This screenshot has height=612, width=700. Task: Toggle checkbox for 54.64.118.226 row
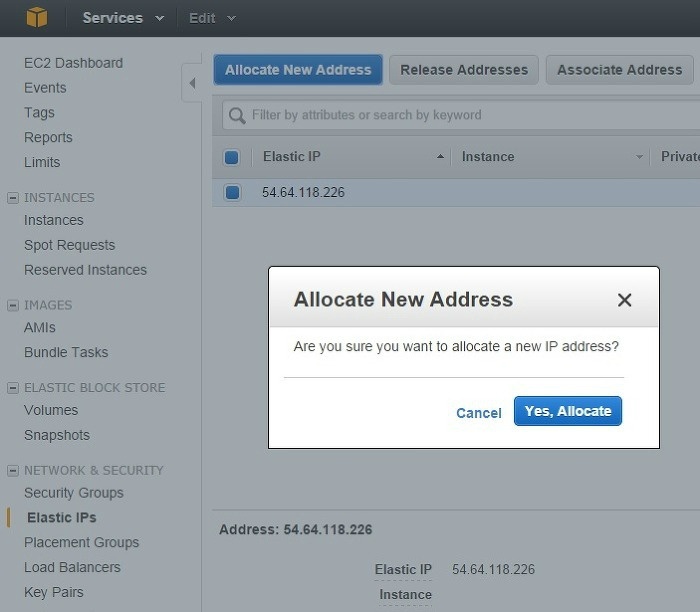(232, 192)
